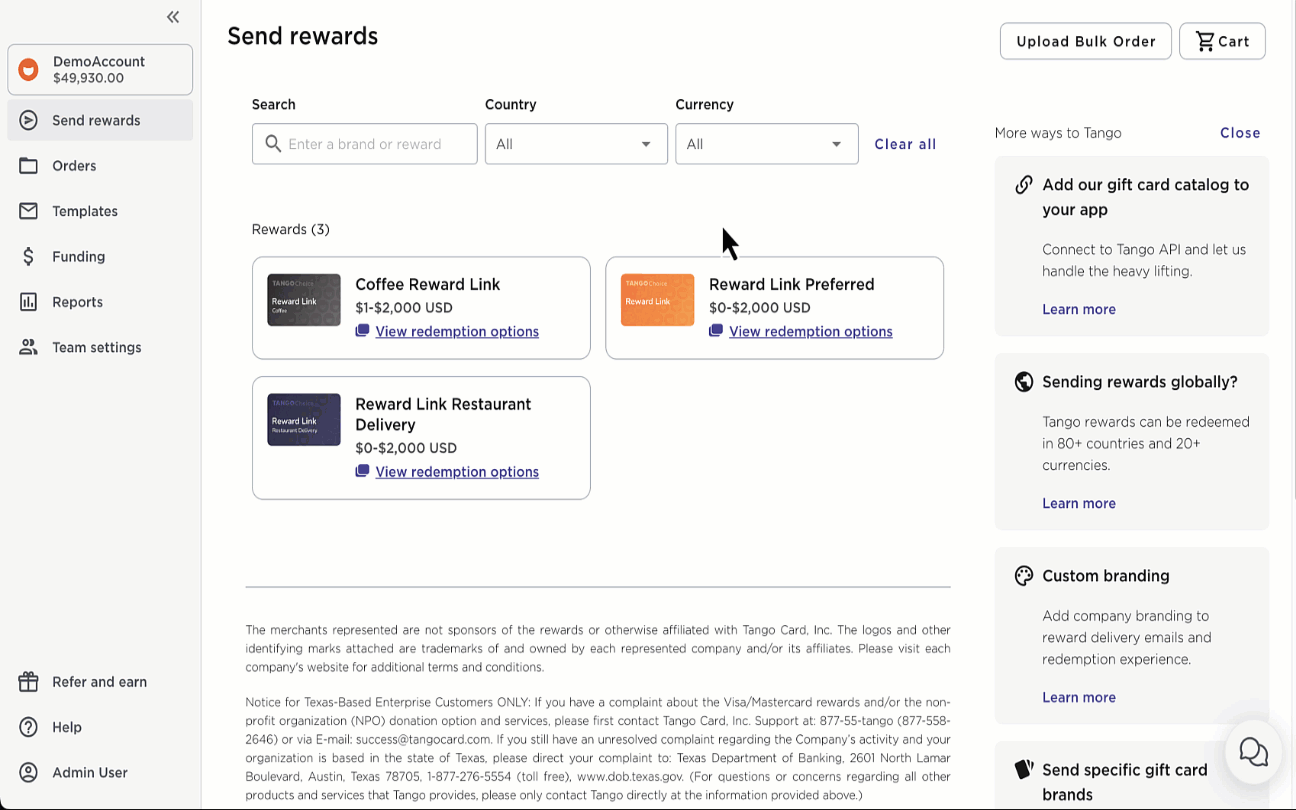Image resolution: width=1296 pixels, height=810 pixels.
Task: Click the Send rewards page heading
Action: pos(303,36)
